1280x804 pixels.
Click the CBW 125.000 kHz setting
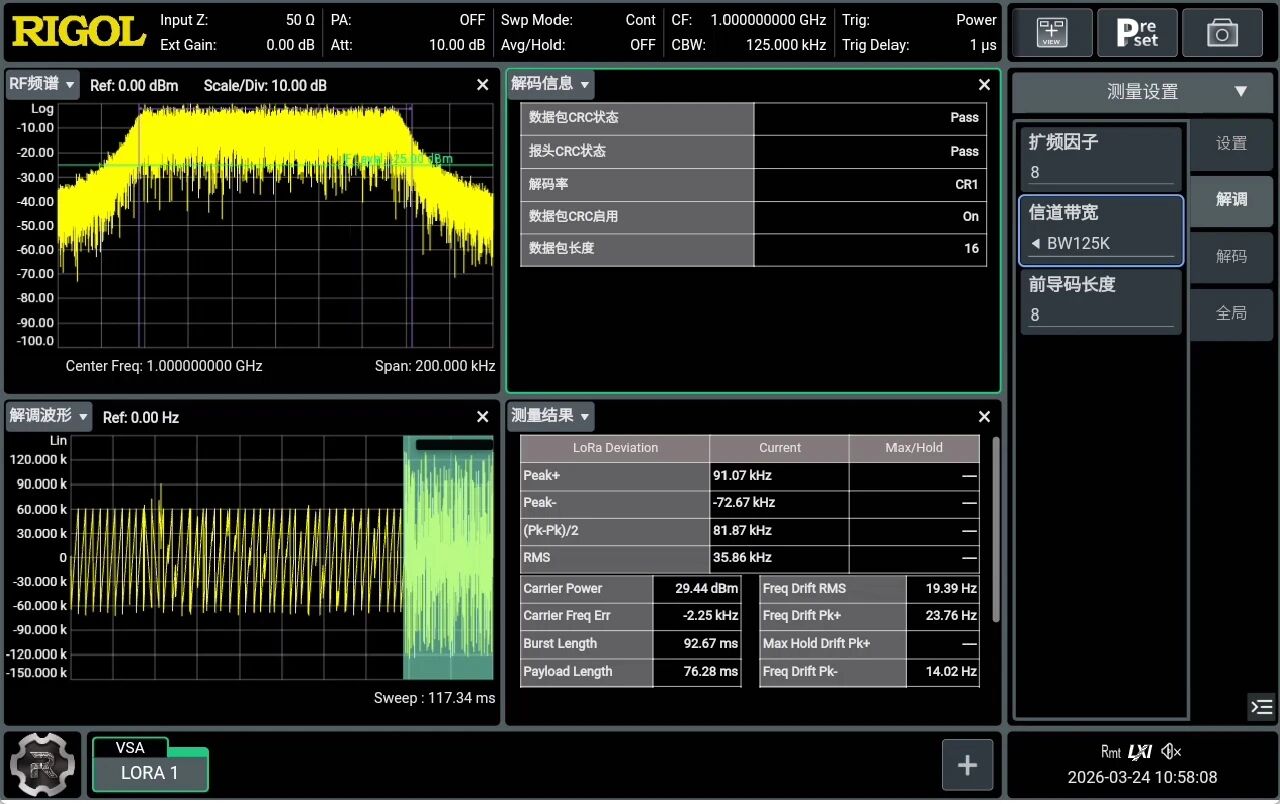pyautogui.click(x=749, y=45)
